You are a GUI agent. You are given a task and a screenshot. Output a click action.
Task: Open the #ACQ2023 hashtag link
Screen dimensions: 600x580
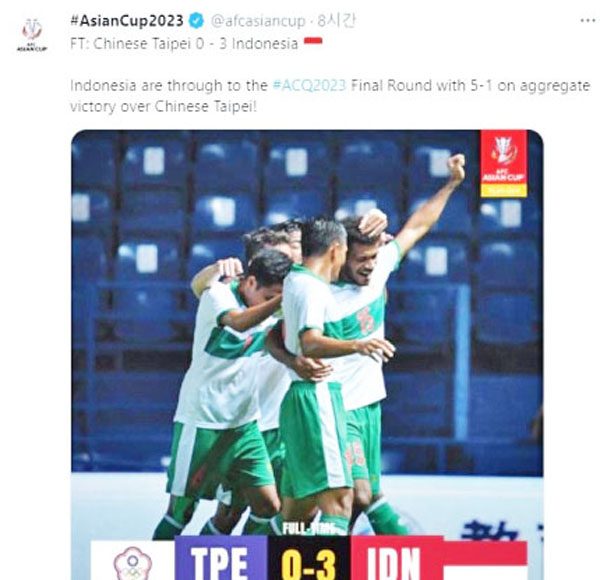click(309, 85)
